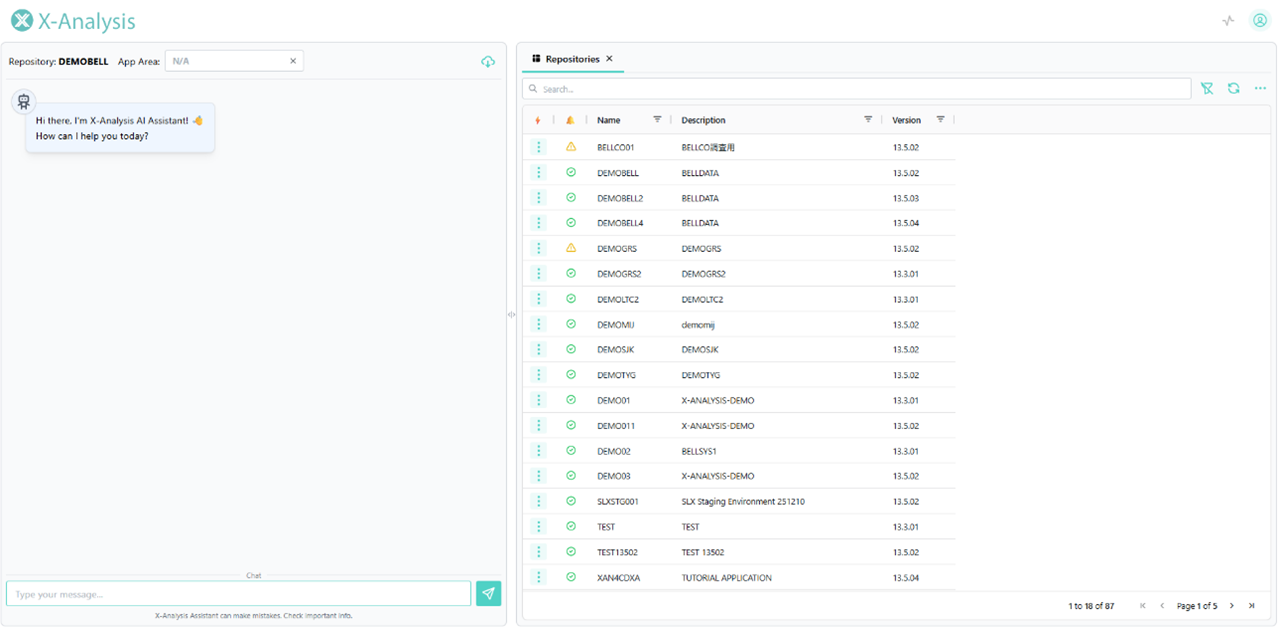This screenshot has height=627, width=1278.
Task: Click the chat message input box
Action: point(238,594)
